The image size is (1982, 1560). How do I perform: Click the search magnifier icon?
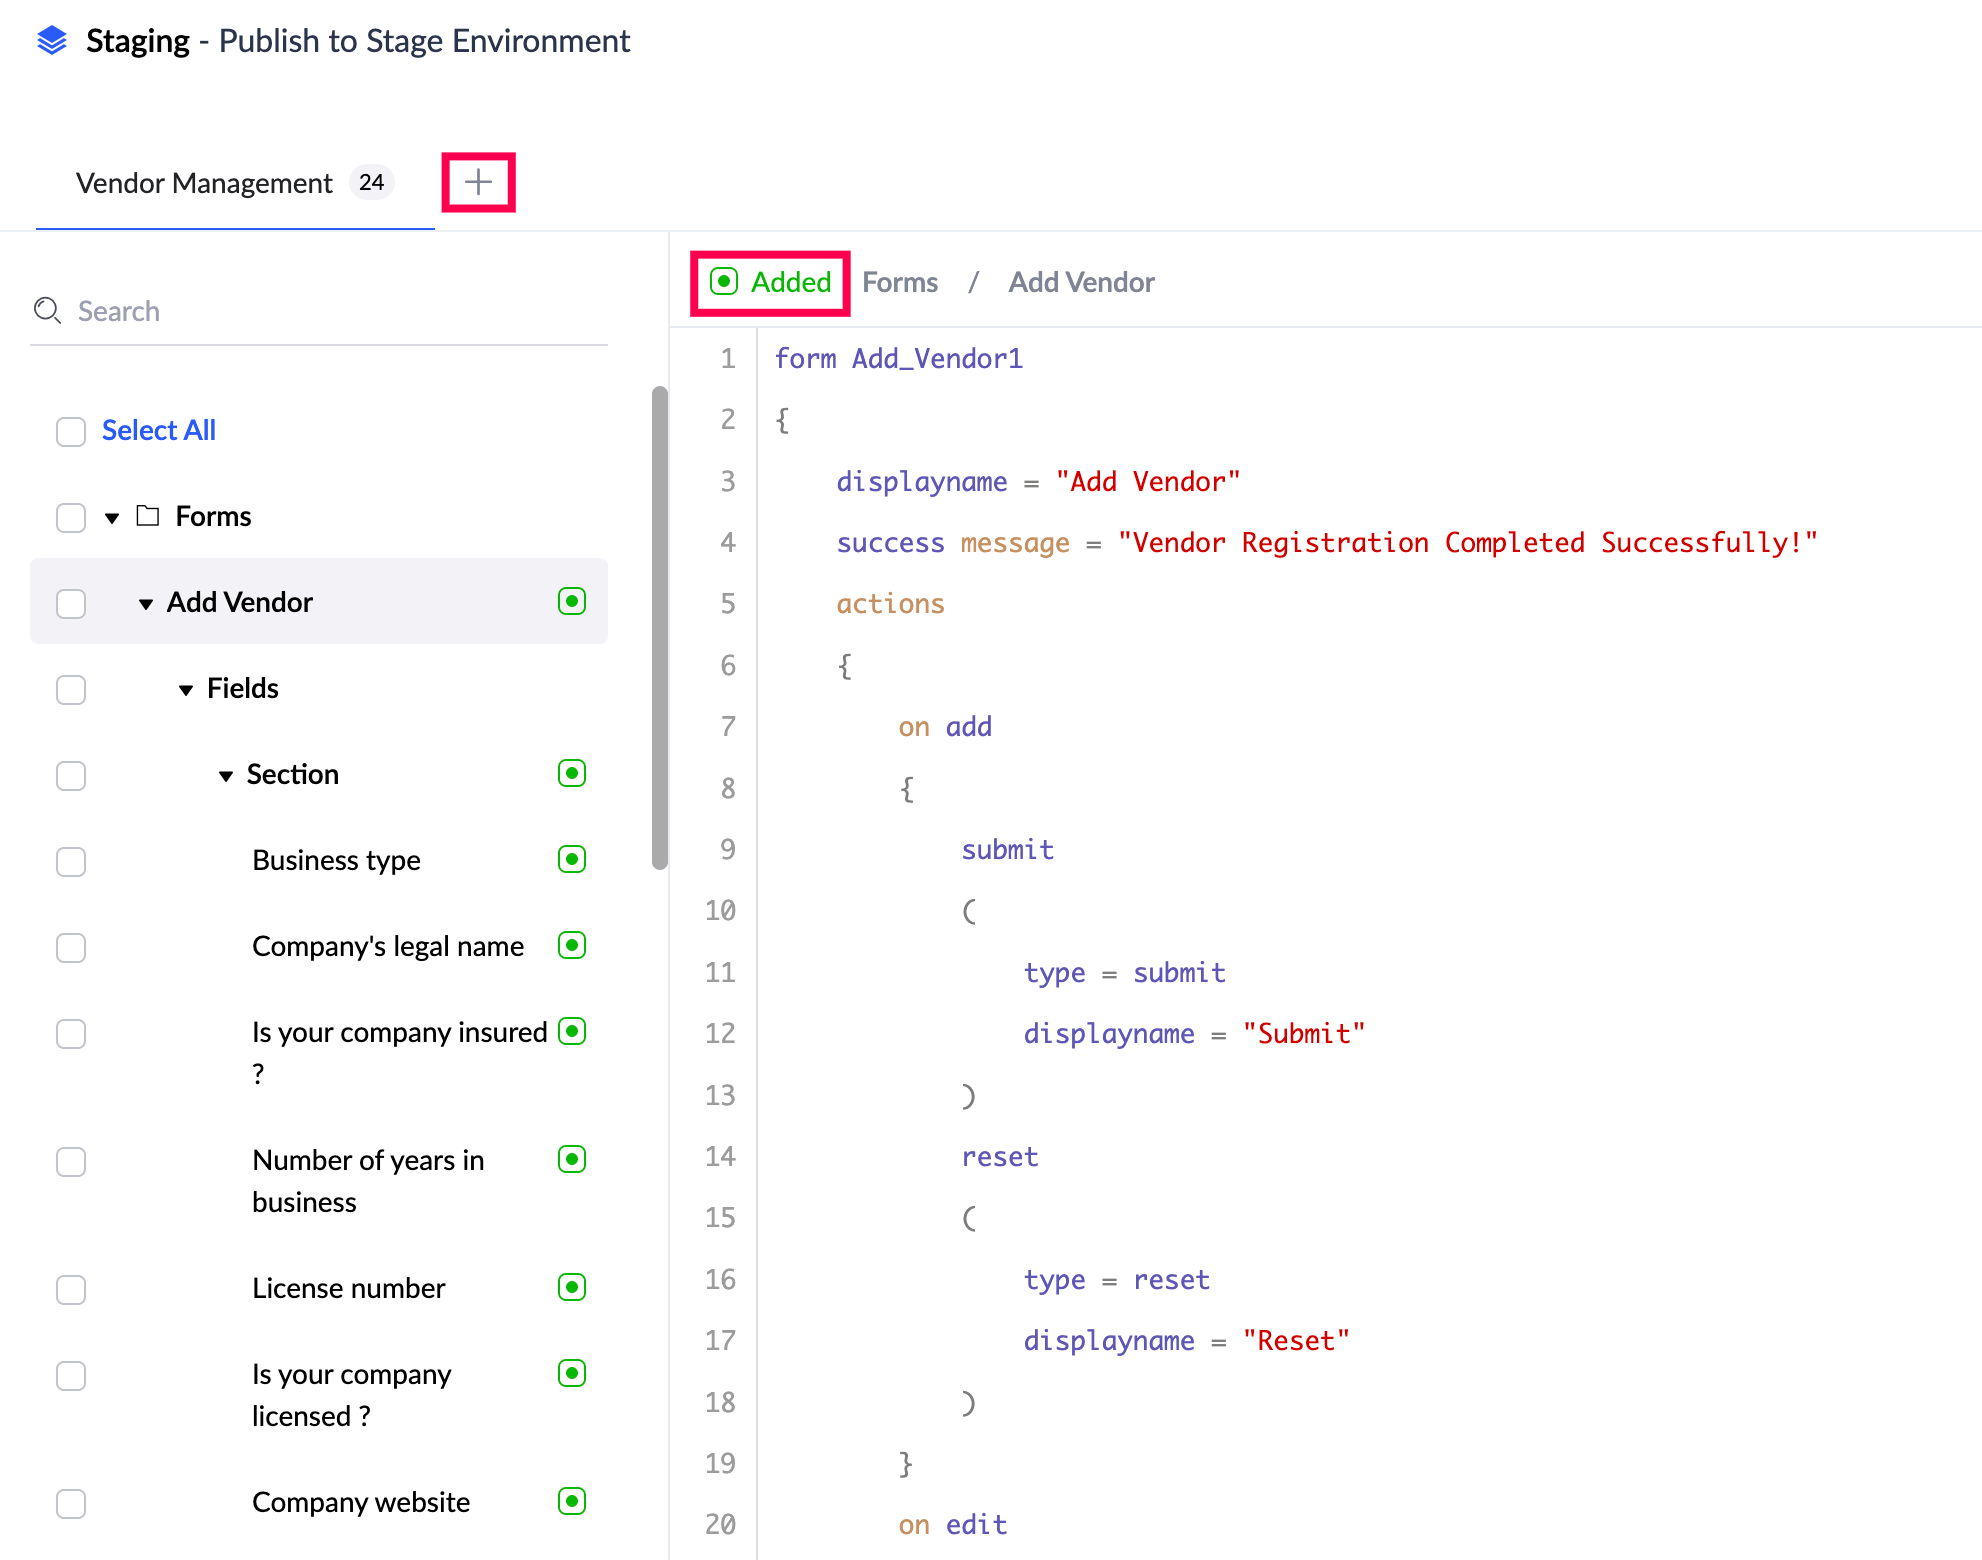coord(47,311)
